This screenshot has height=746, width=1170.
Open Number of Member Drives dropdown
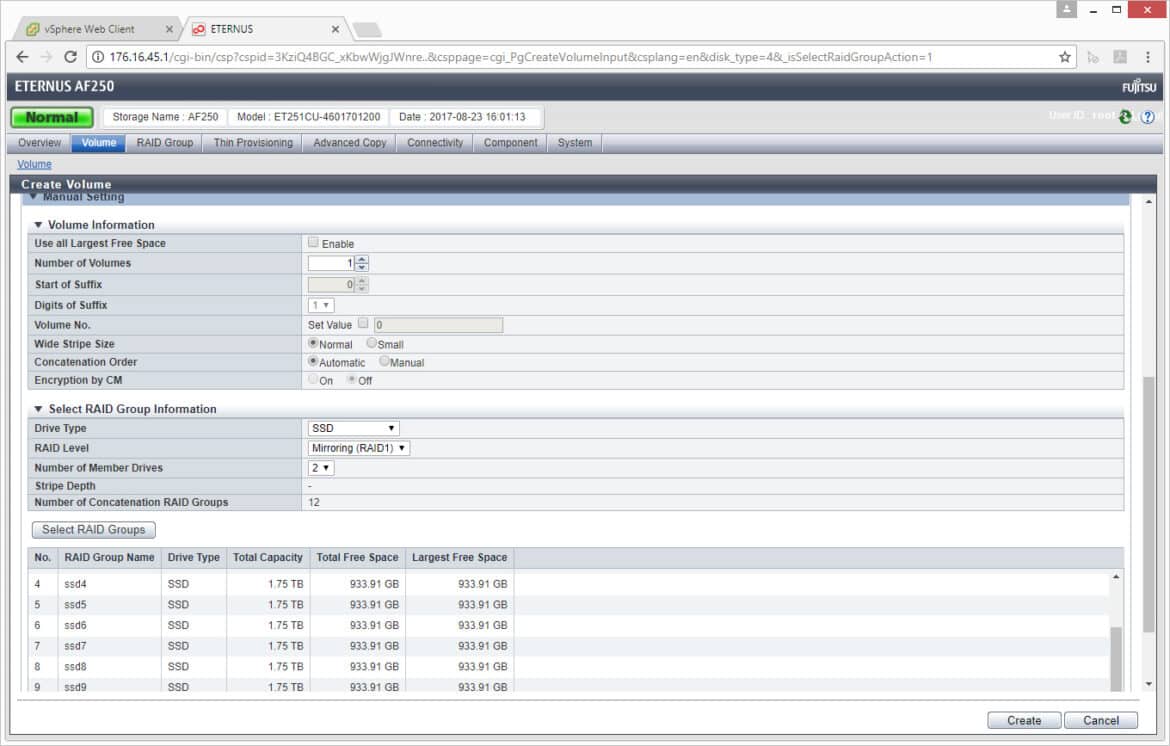click(321, 468)
